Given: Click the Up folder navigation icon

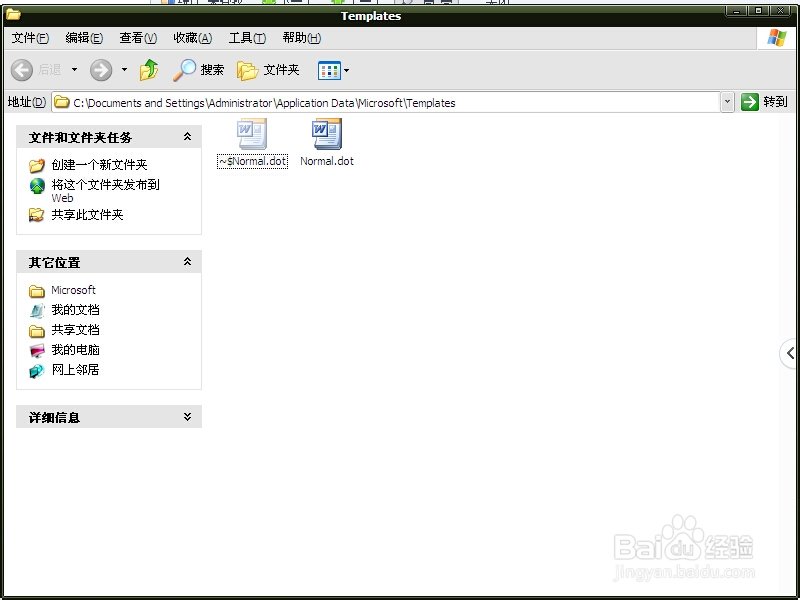Looking at the screenshot, I should [148, 70].
